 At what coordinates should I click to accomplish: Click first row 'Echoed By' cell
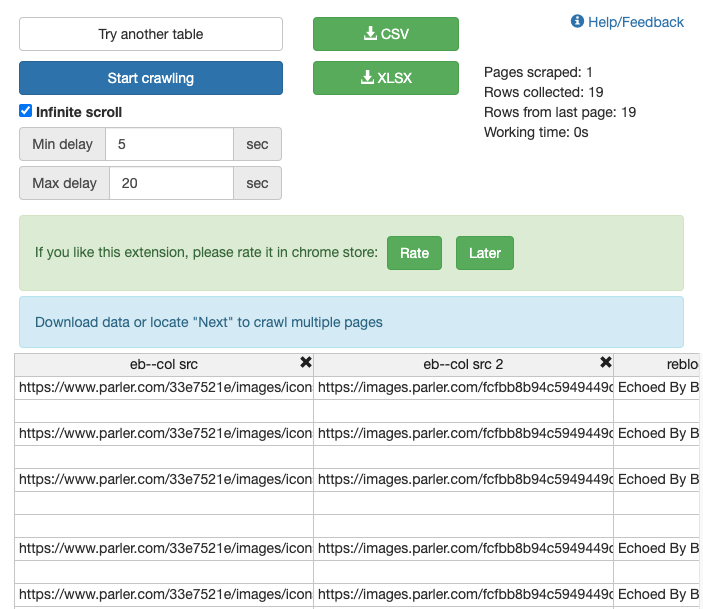[x=658, y=387]
